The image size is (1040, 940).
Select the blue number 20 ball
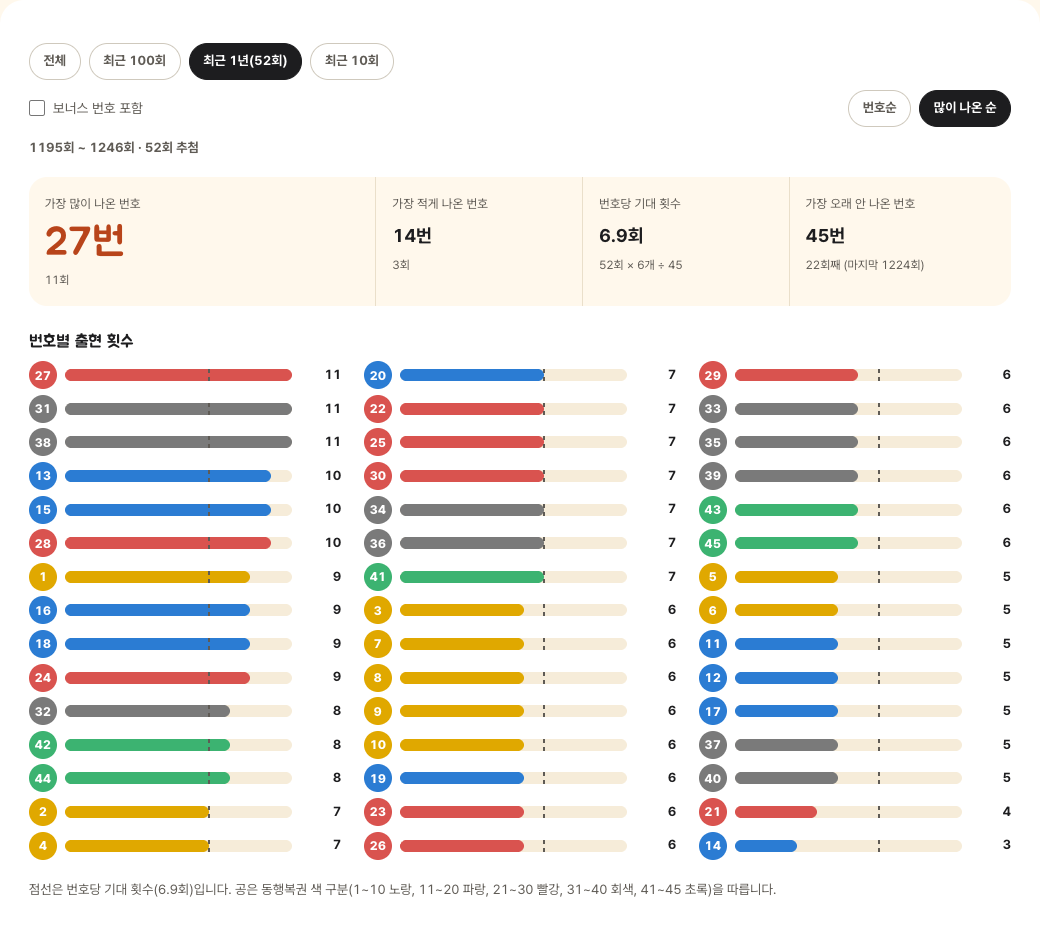(x=378, y=375)
